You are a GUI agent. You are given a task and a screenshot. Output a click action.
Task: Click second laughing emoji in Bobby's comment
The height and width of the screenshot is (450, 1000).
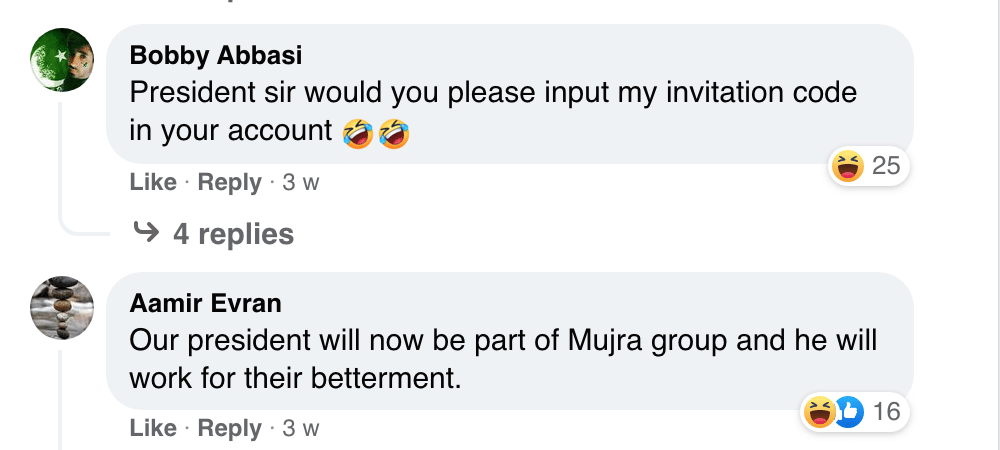(x=393, y=132)
